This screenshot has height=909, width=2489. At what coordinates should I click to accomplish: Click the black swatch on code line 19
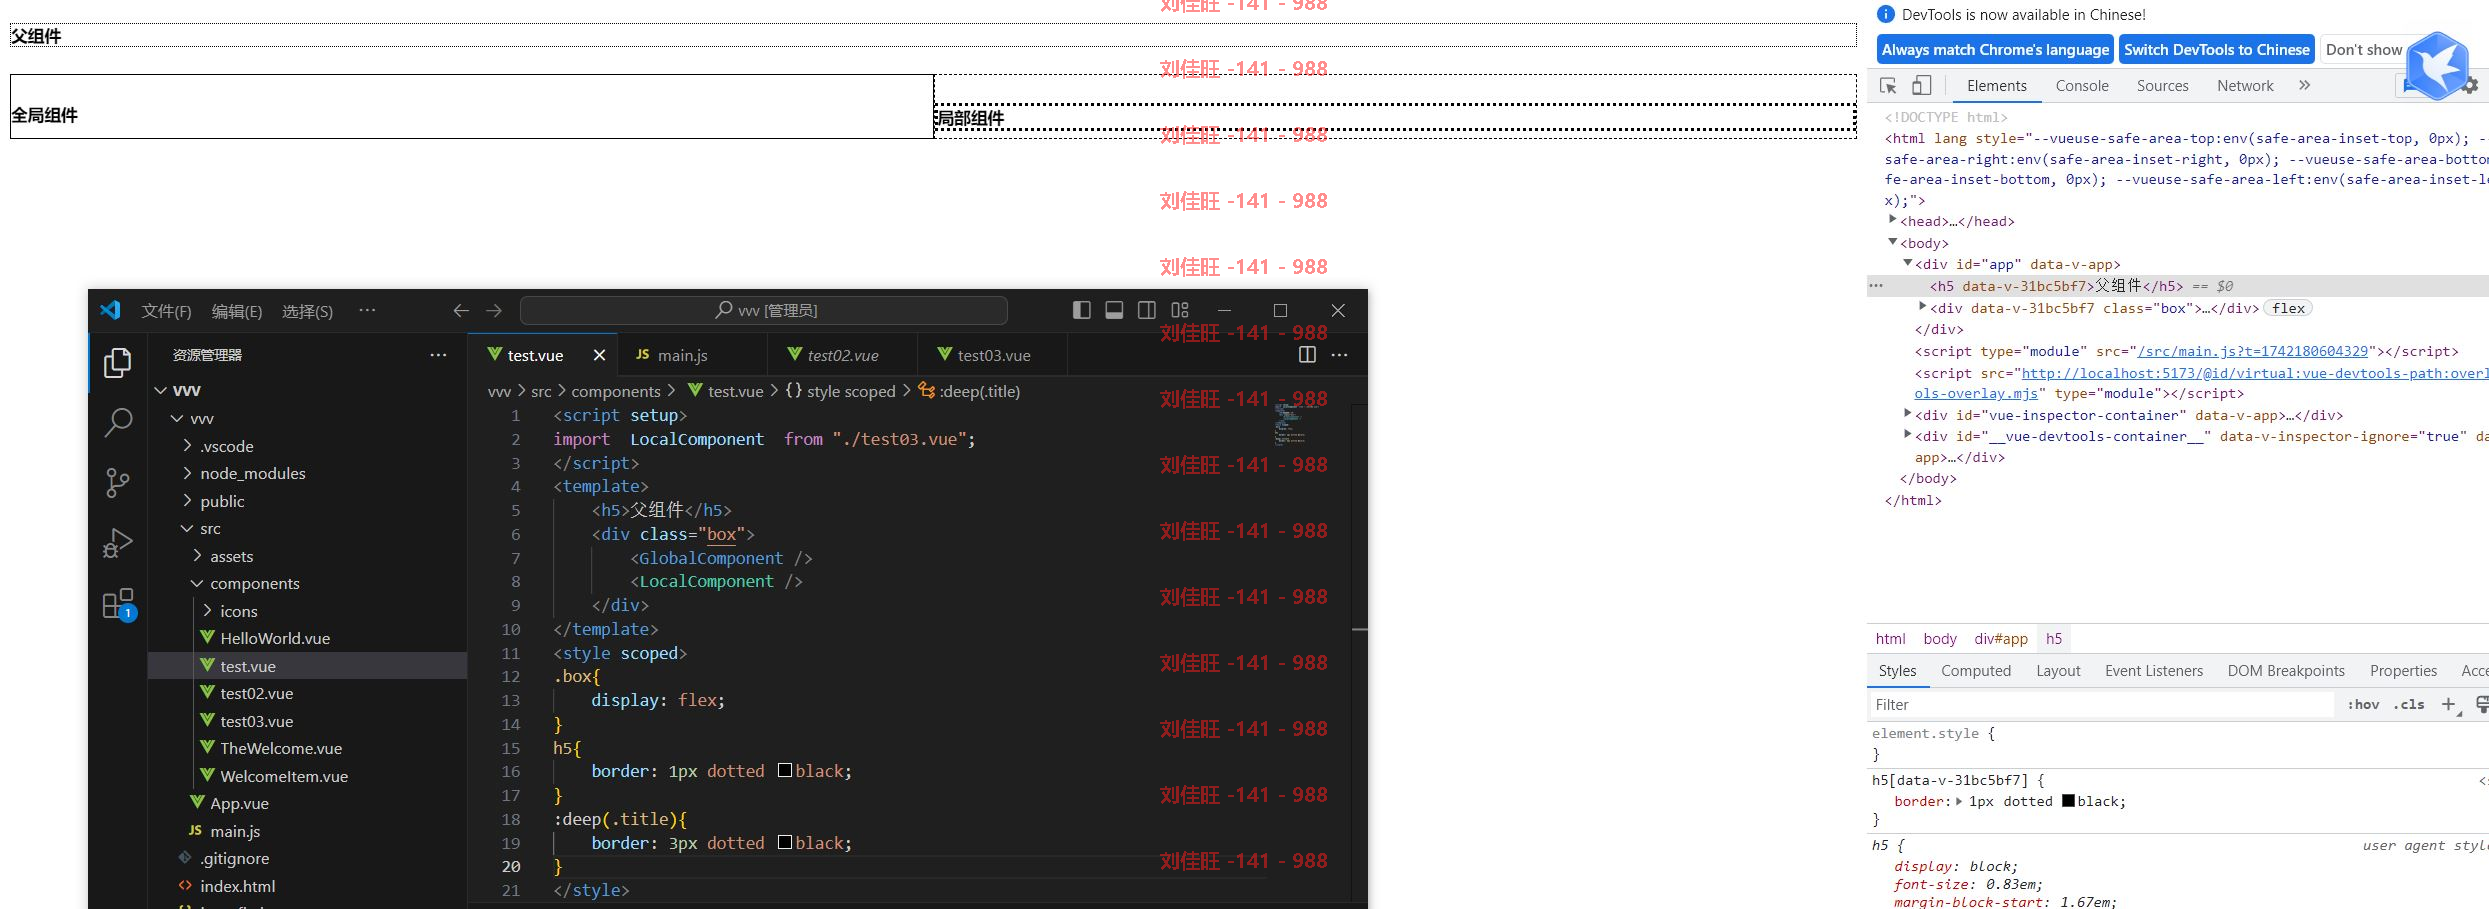785,842
